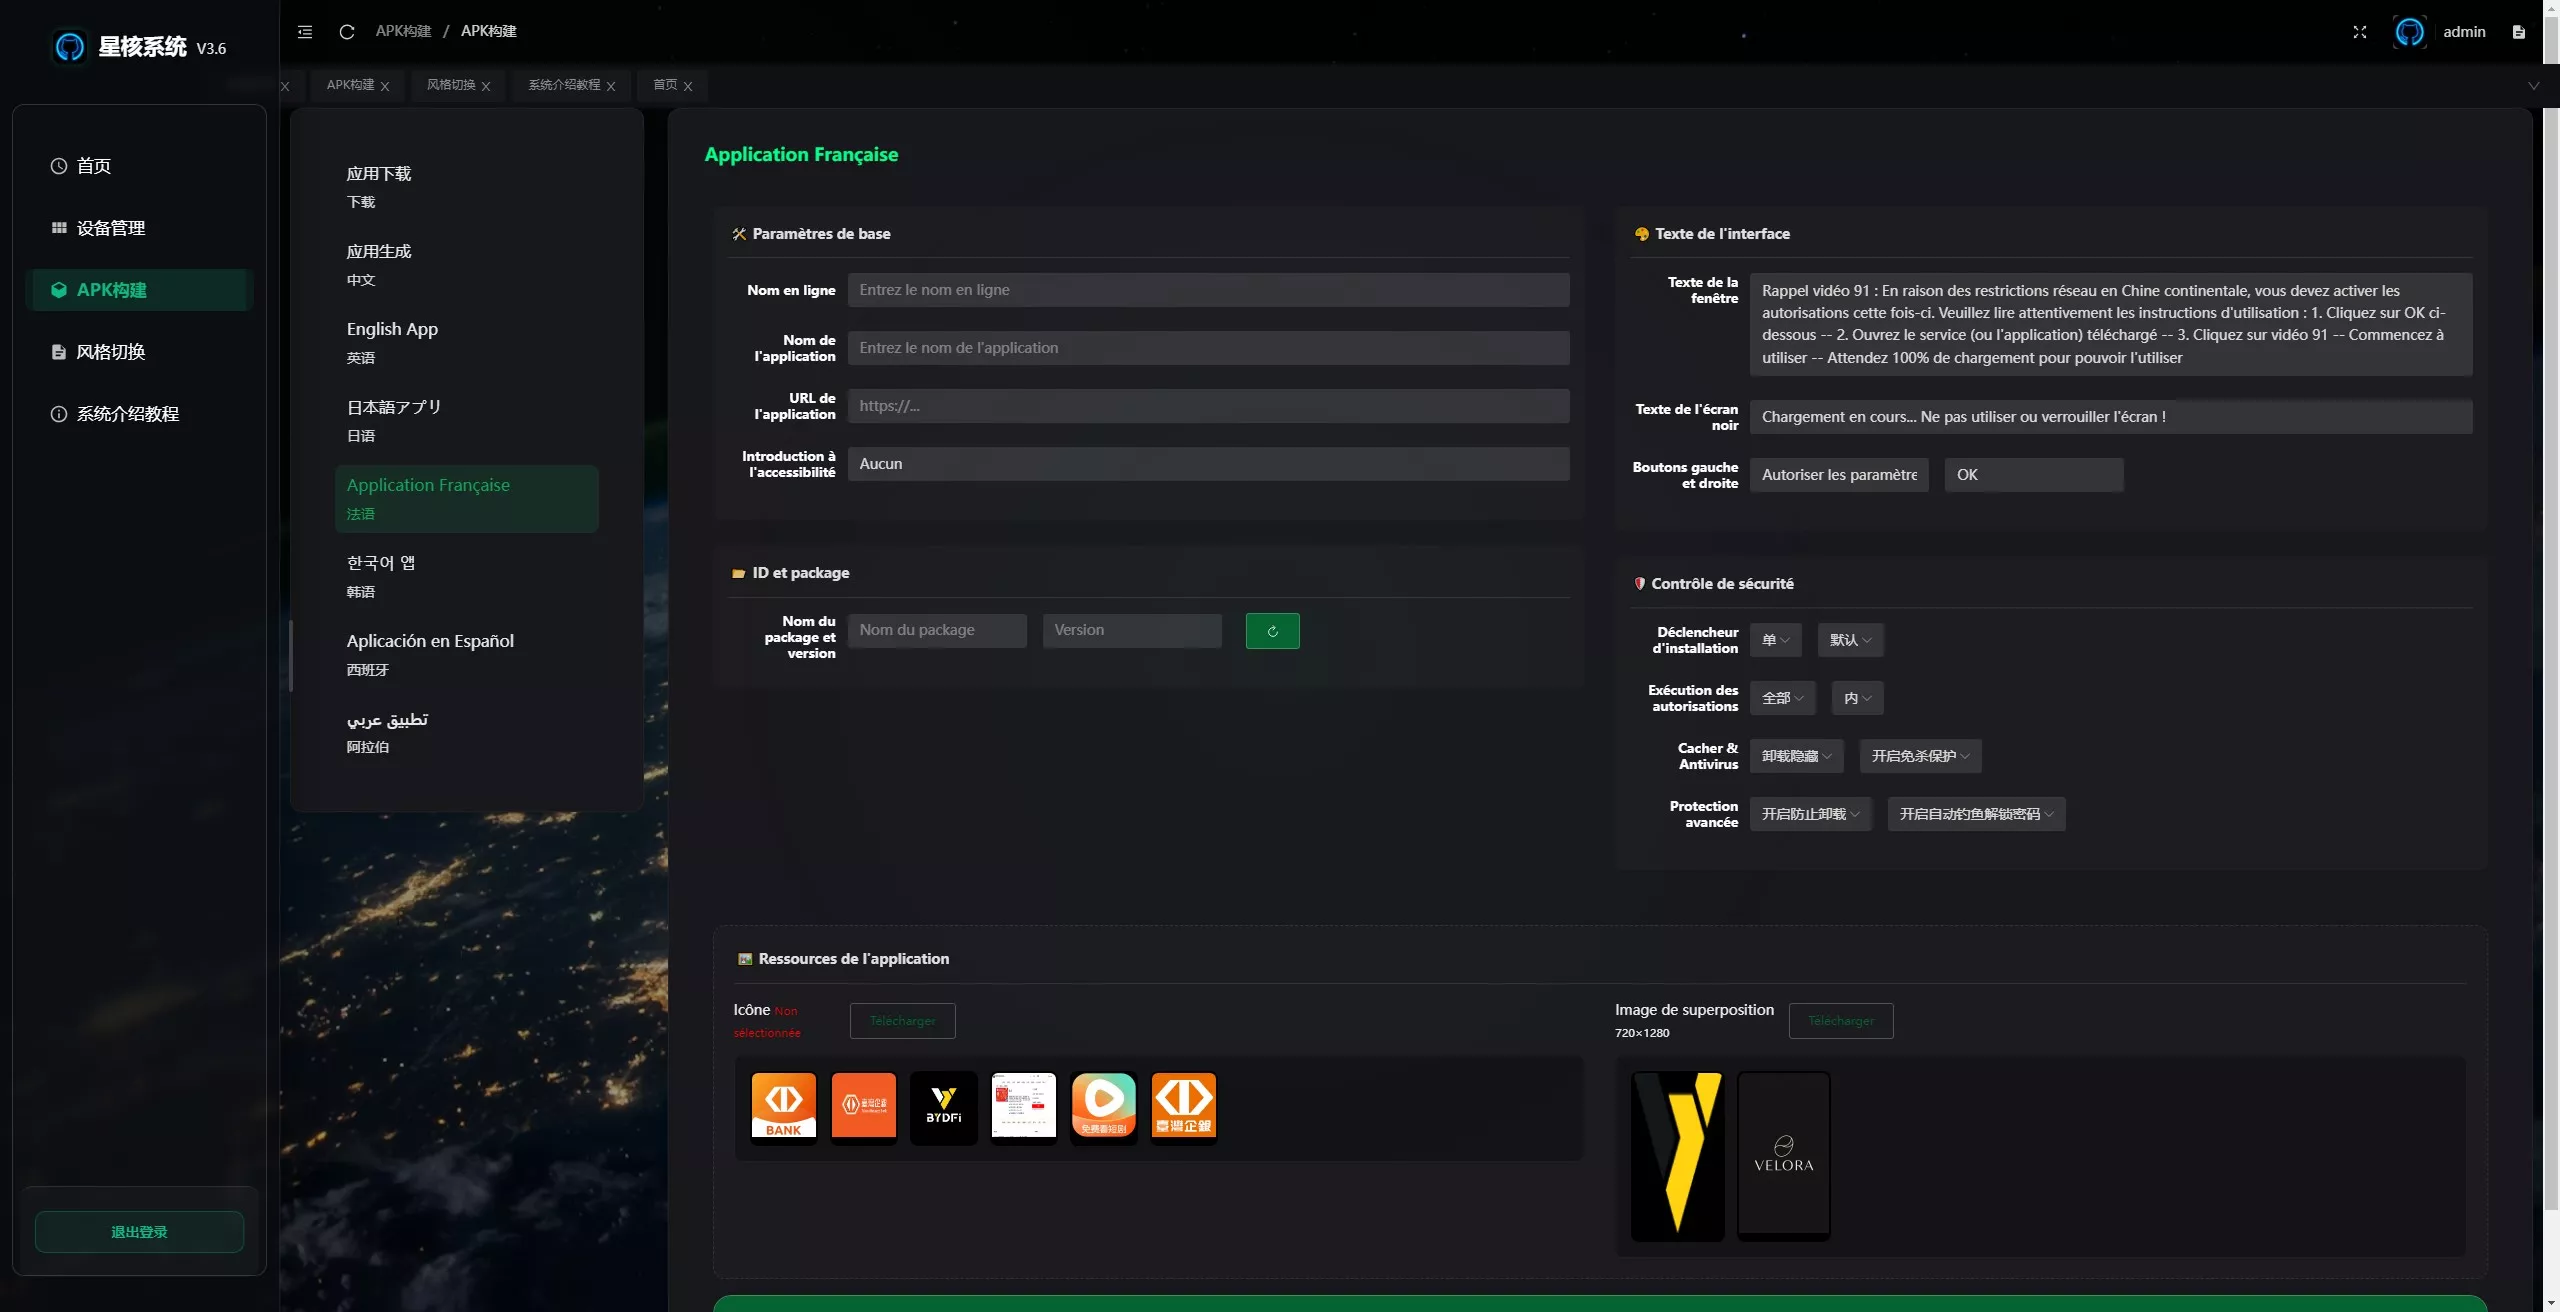The image size is (2560, 1312).
Task: Open 设备管理 in the left sidebar
Action: (140, 228)
